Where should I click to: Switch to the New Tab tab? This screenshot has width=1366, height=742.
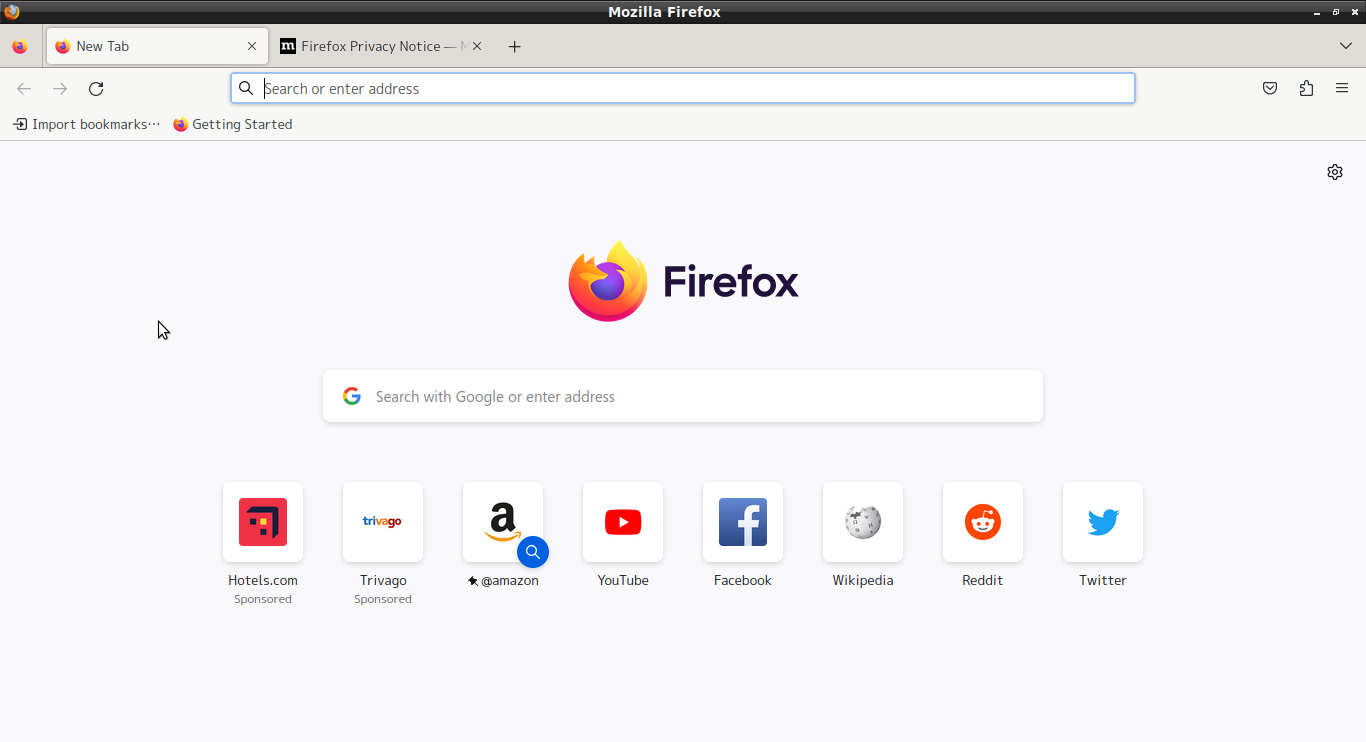[x=157, y=46]
